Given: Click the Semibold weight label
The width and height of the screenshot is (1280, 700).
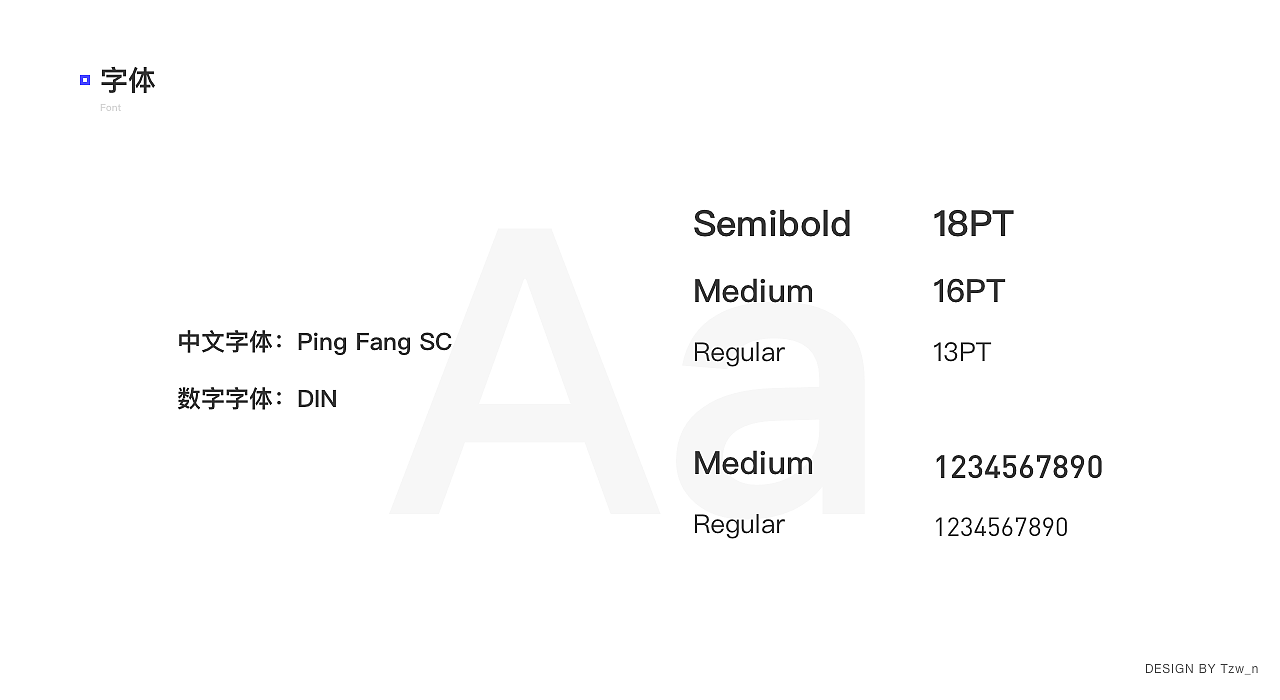Looking at the screenshot, I should tap(771, 223).
